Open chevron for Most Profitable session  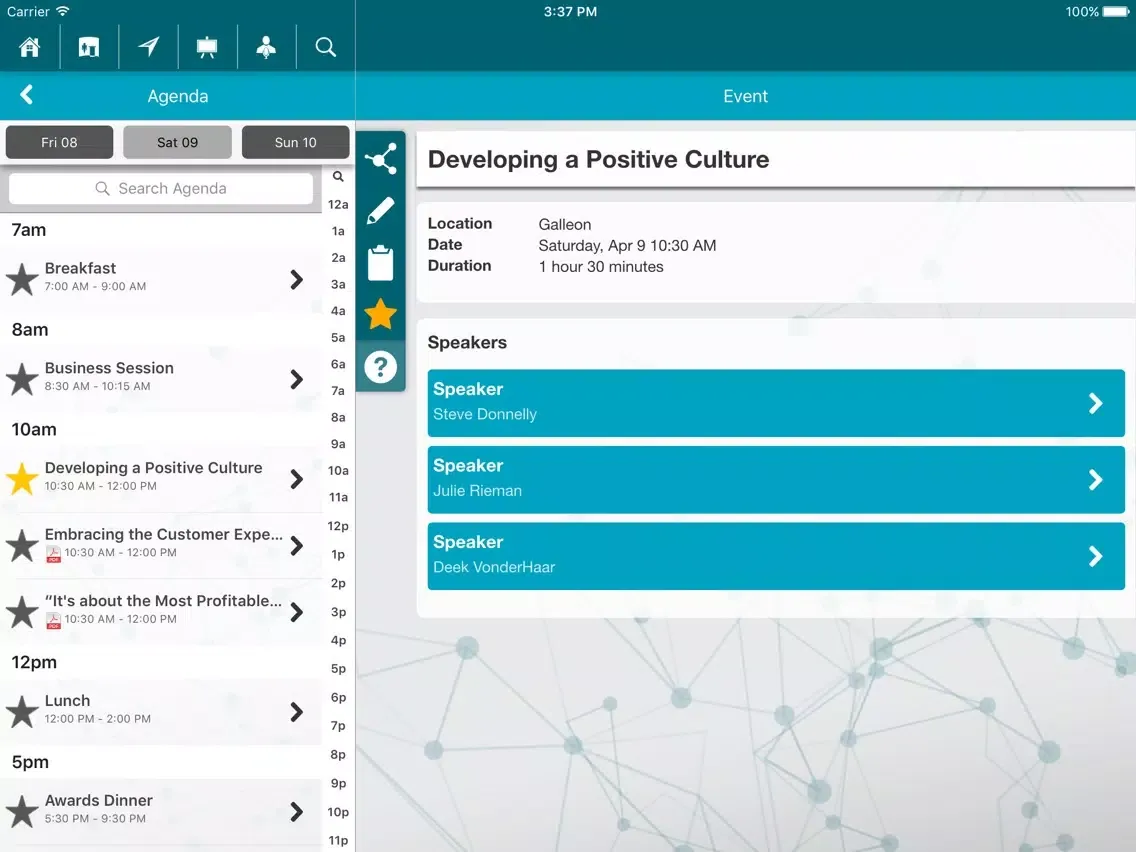pyautogui.click(x=296, y=612)
